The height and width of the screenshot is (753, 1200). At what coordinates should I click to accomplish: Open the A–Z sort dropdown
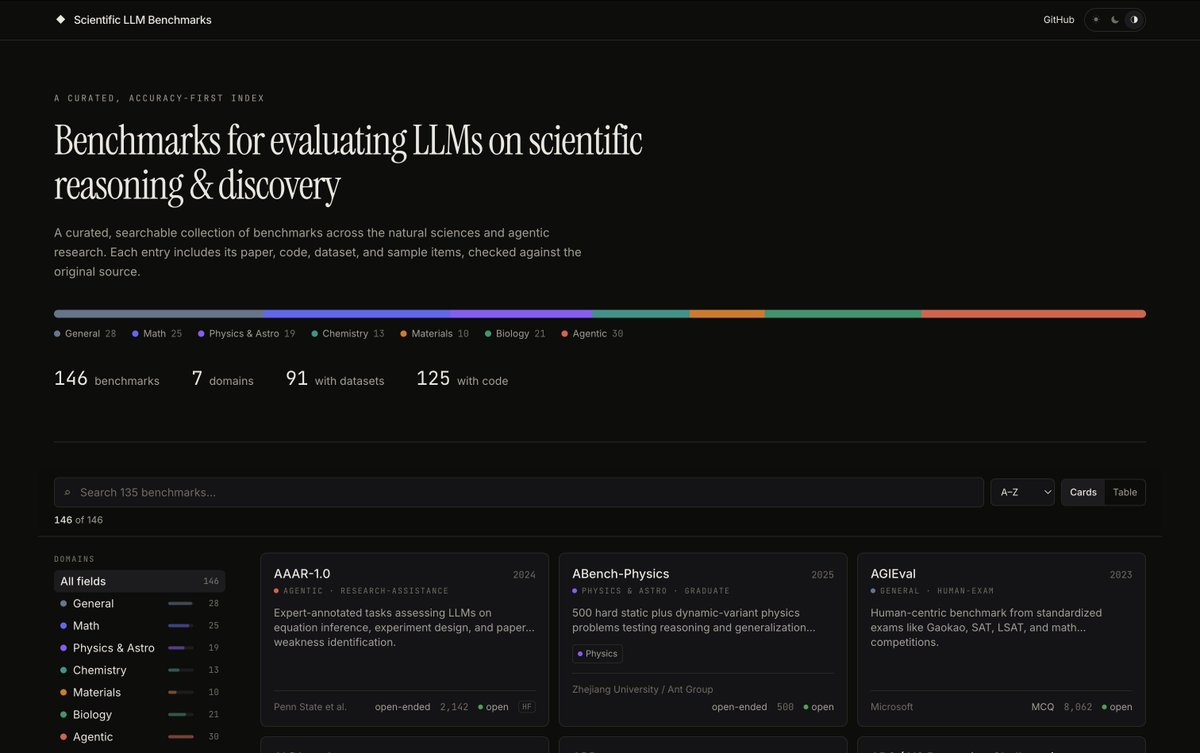coord(1022,492)
